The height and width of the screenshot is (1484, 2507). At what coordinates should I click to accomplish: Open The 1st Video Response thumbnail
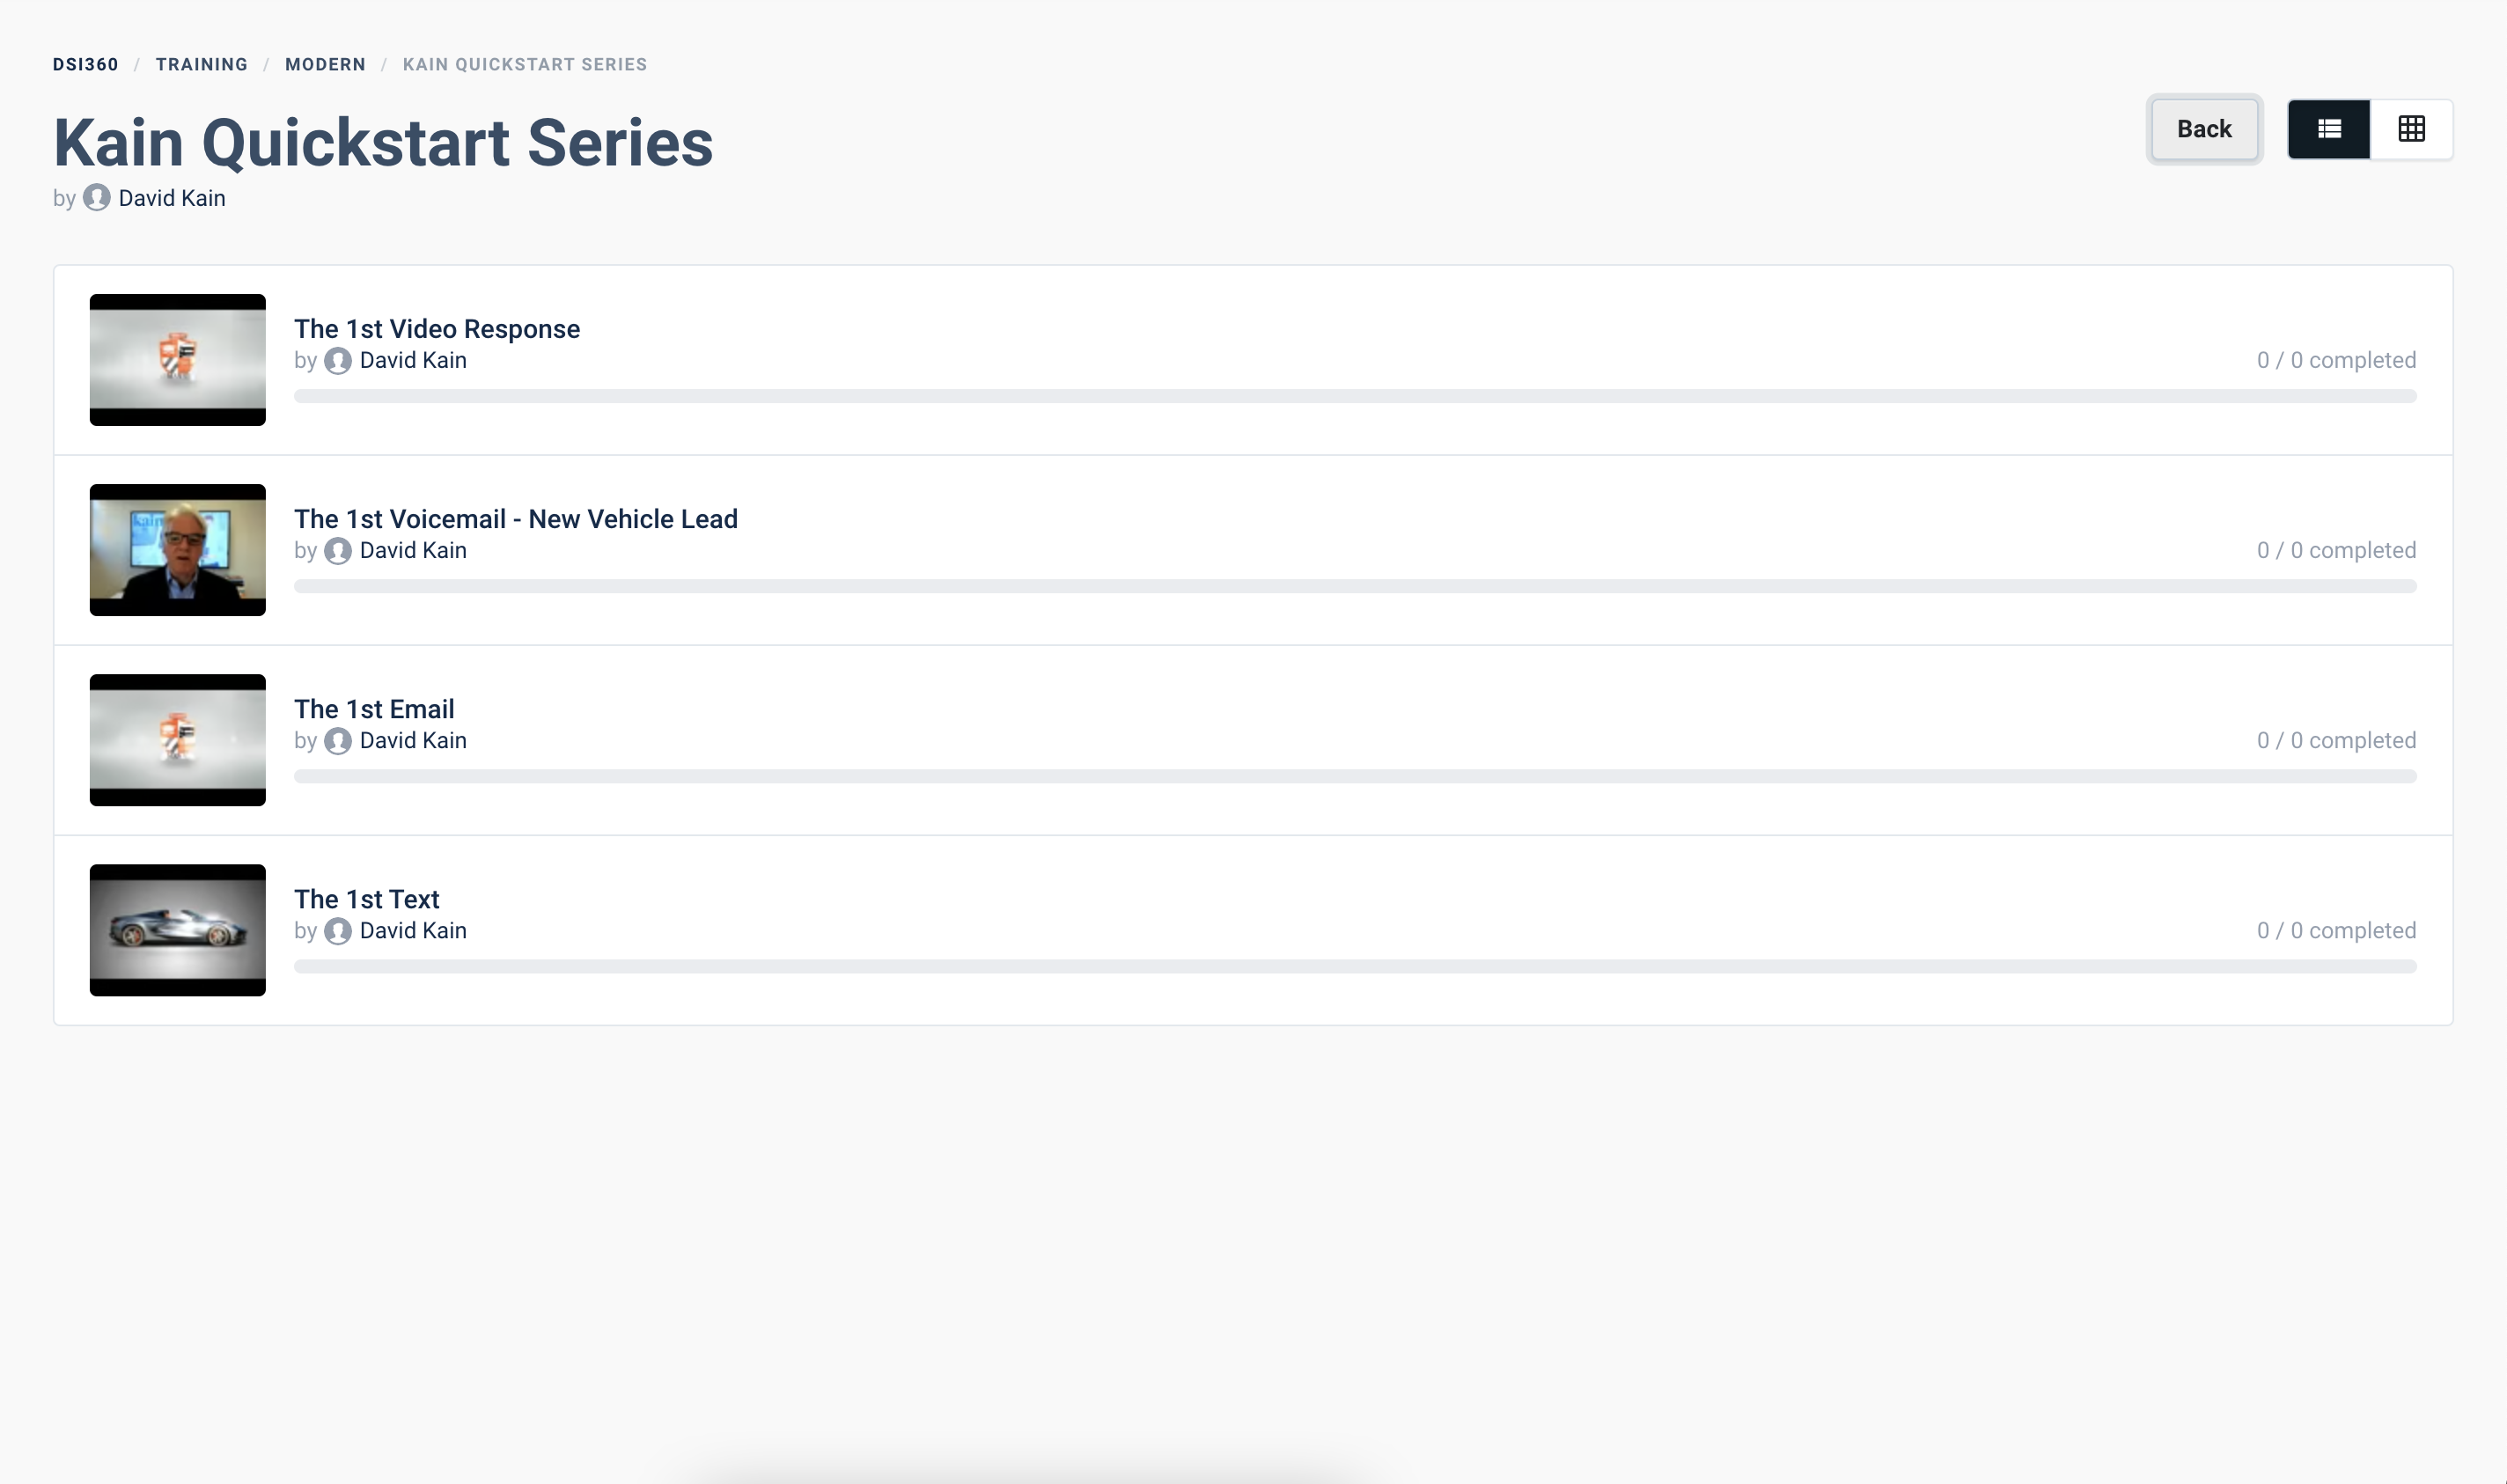point(178,360)
